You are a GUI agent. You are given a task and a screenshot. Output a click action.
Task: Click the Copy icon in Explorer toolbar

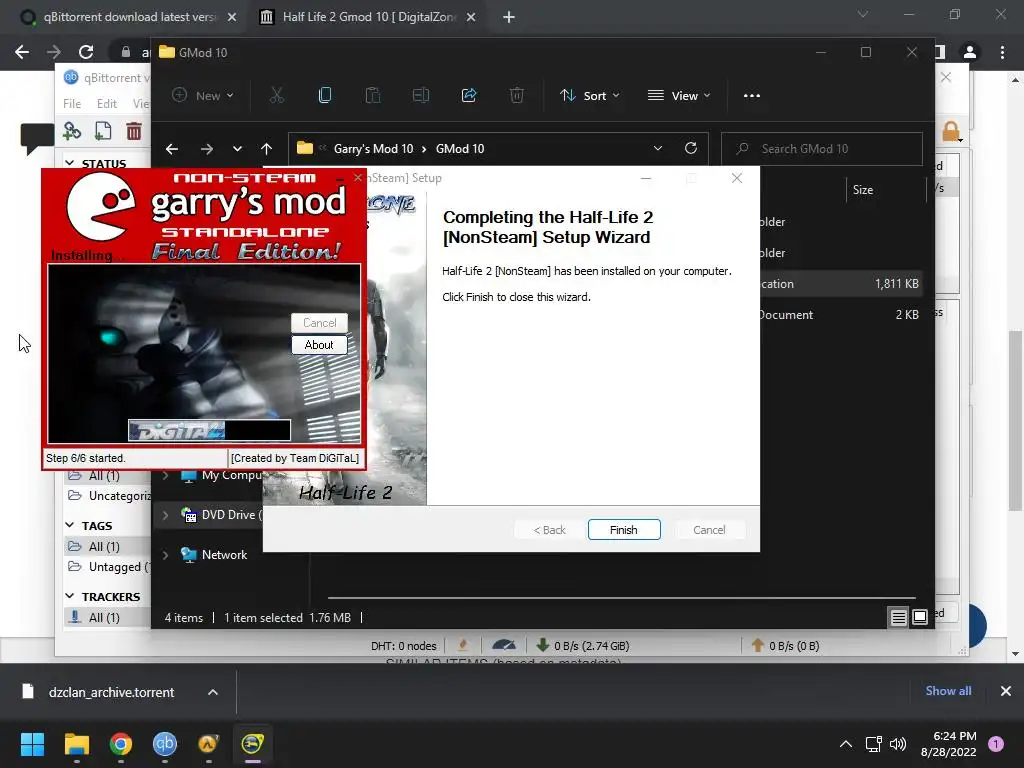[325, 95]
